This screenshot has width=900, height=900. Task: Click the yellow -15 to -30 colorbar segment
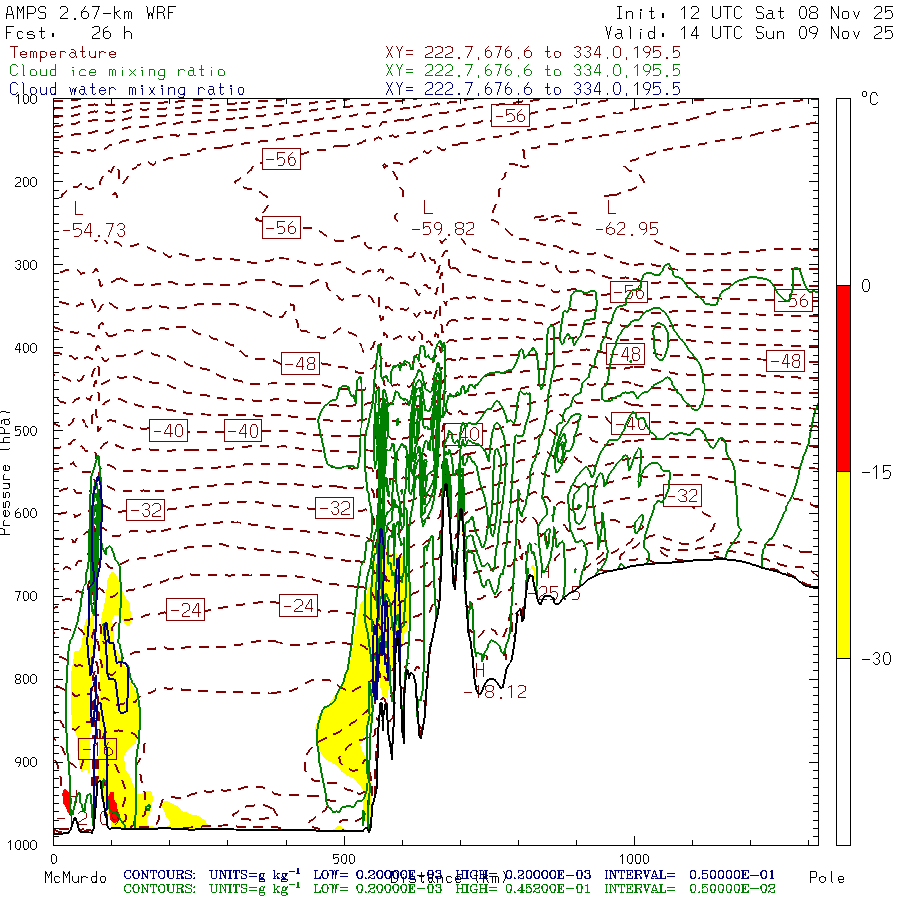843,565
